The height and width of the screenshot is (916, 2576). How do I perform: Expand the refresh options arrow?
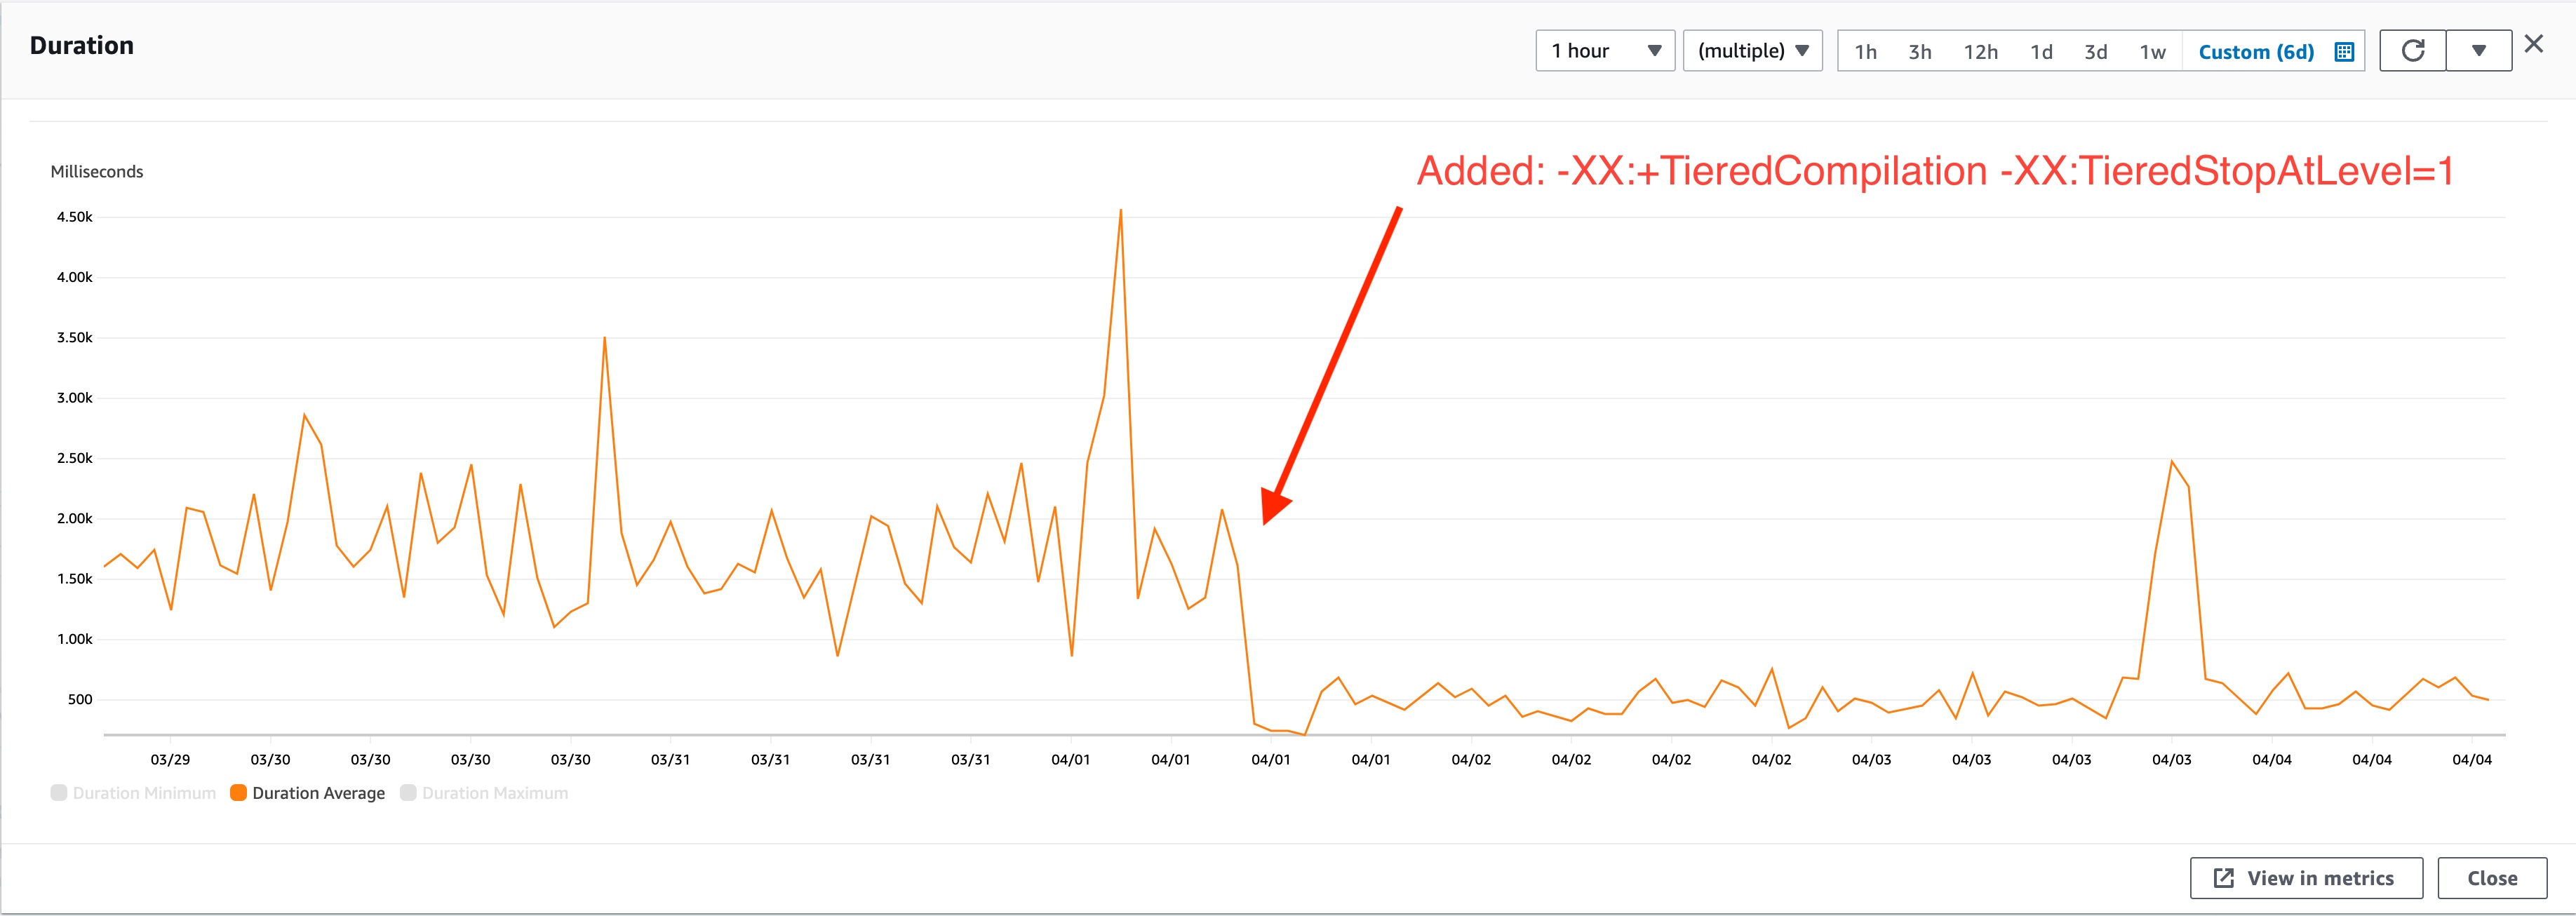[x=2480, y=50]
